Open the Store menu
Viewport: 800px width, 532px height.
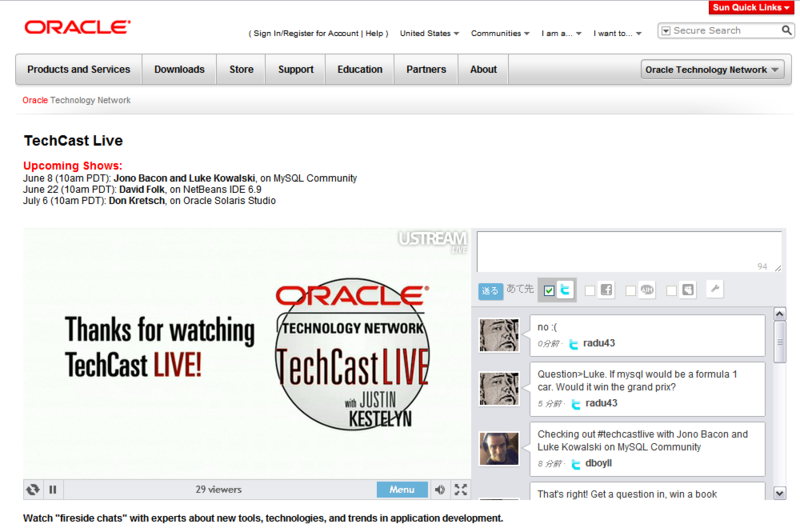pos(241,69)
